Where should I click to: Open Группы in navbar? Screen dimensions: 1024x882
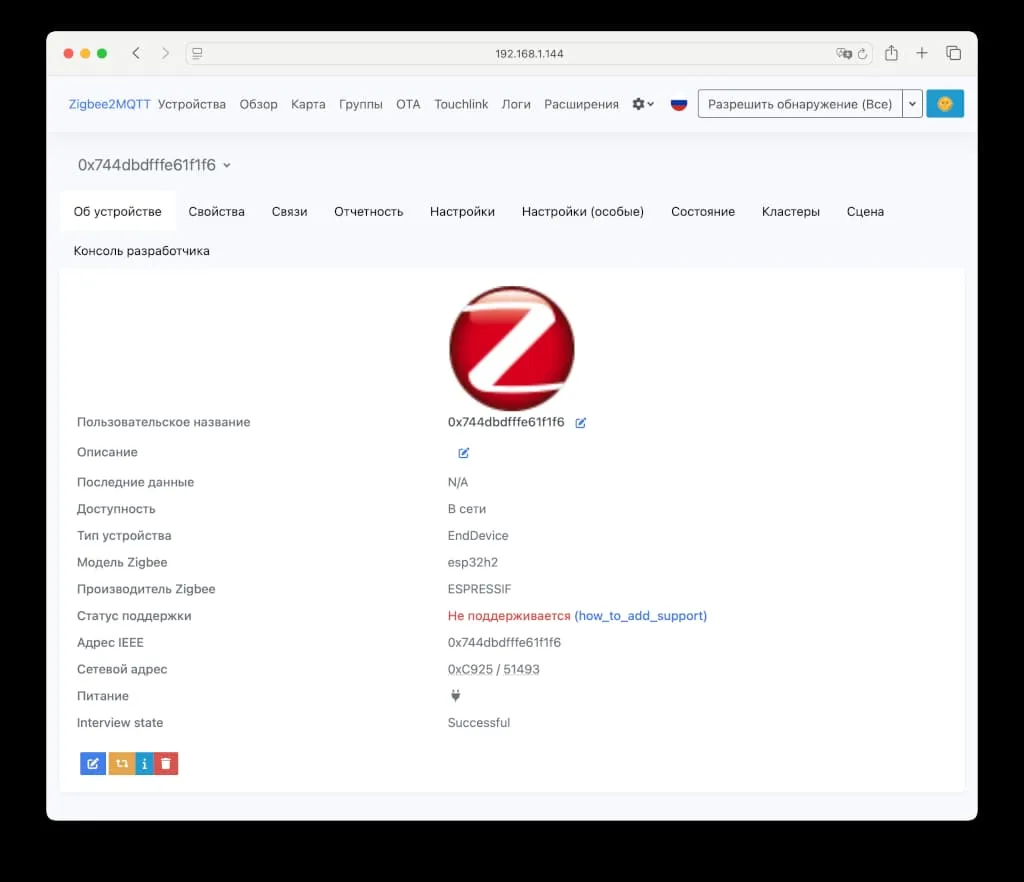(x=360, y=104)
